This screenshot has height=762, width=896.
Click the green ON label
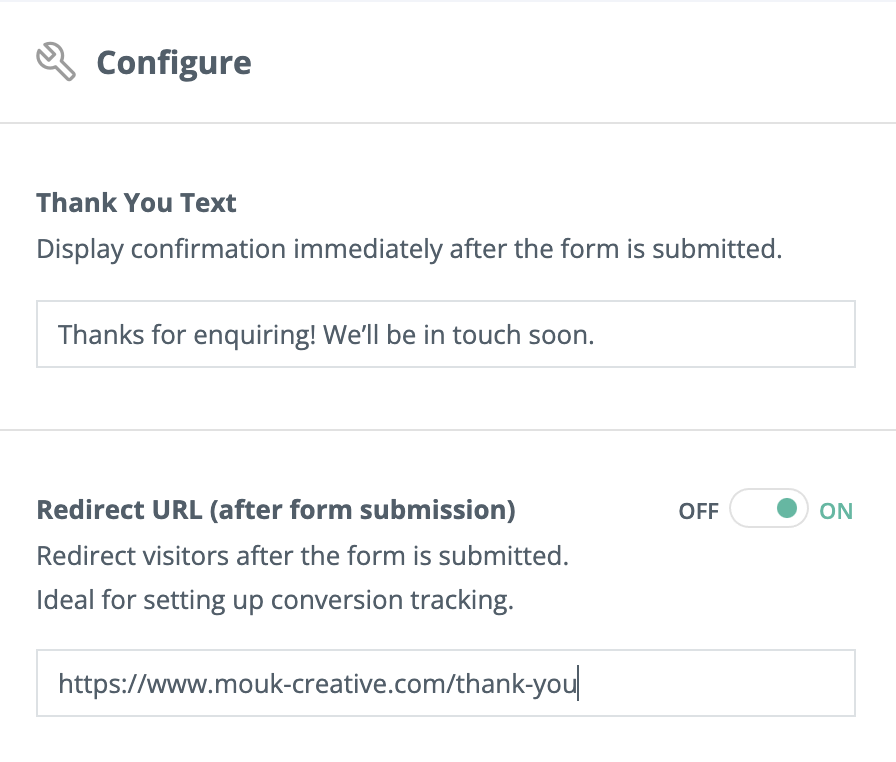[835, 511]
